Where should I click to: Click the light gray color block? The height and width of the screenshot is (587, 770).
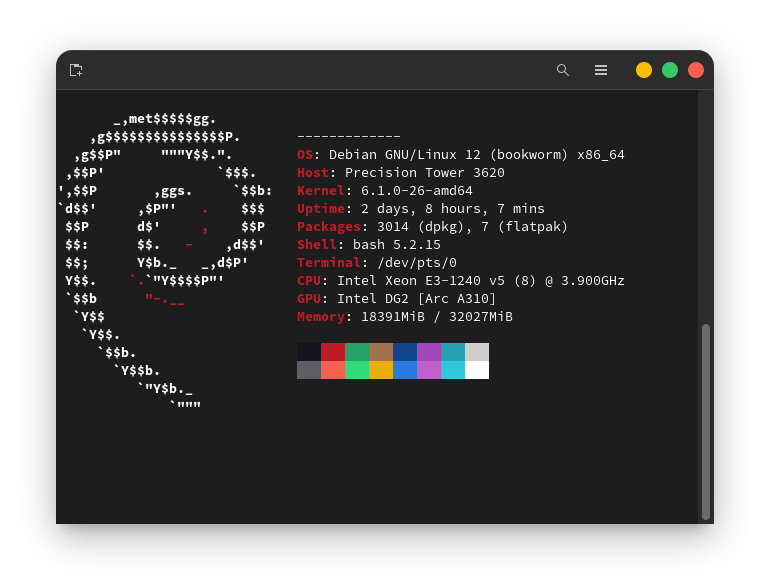tap(477, 352)
